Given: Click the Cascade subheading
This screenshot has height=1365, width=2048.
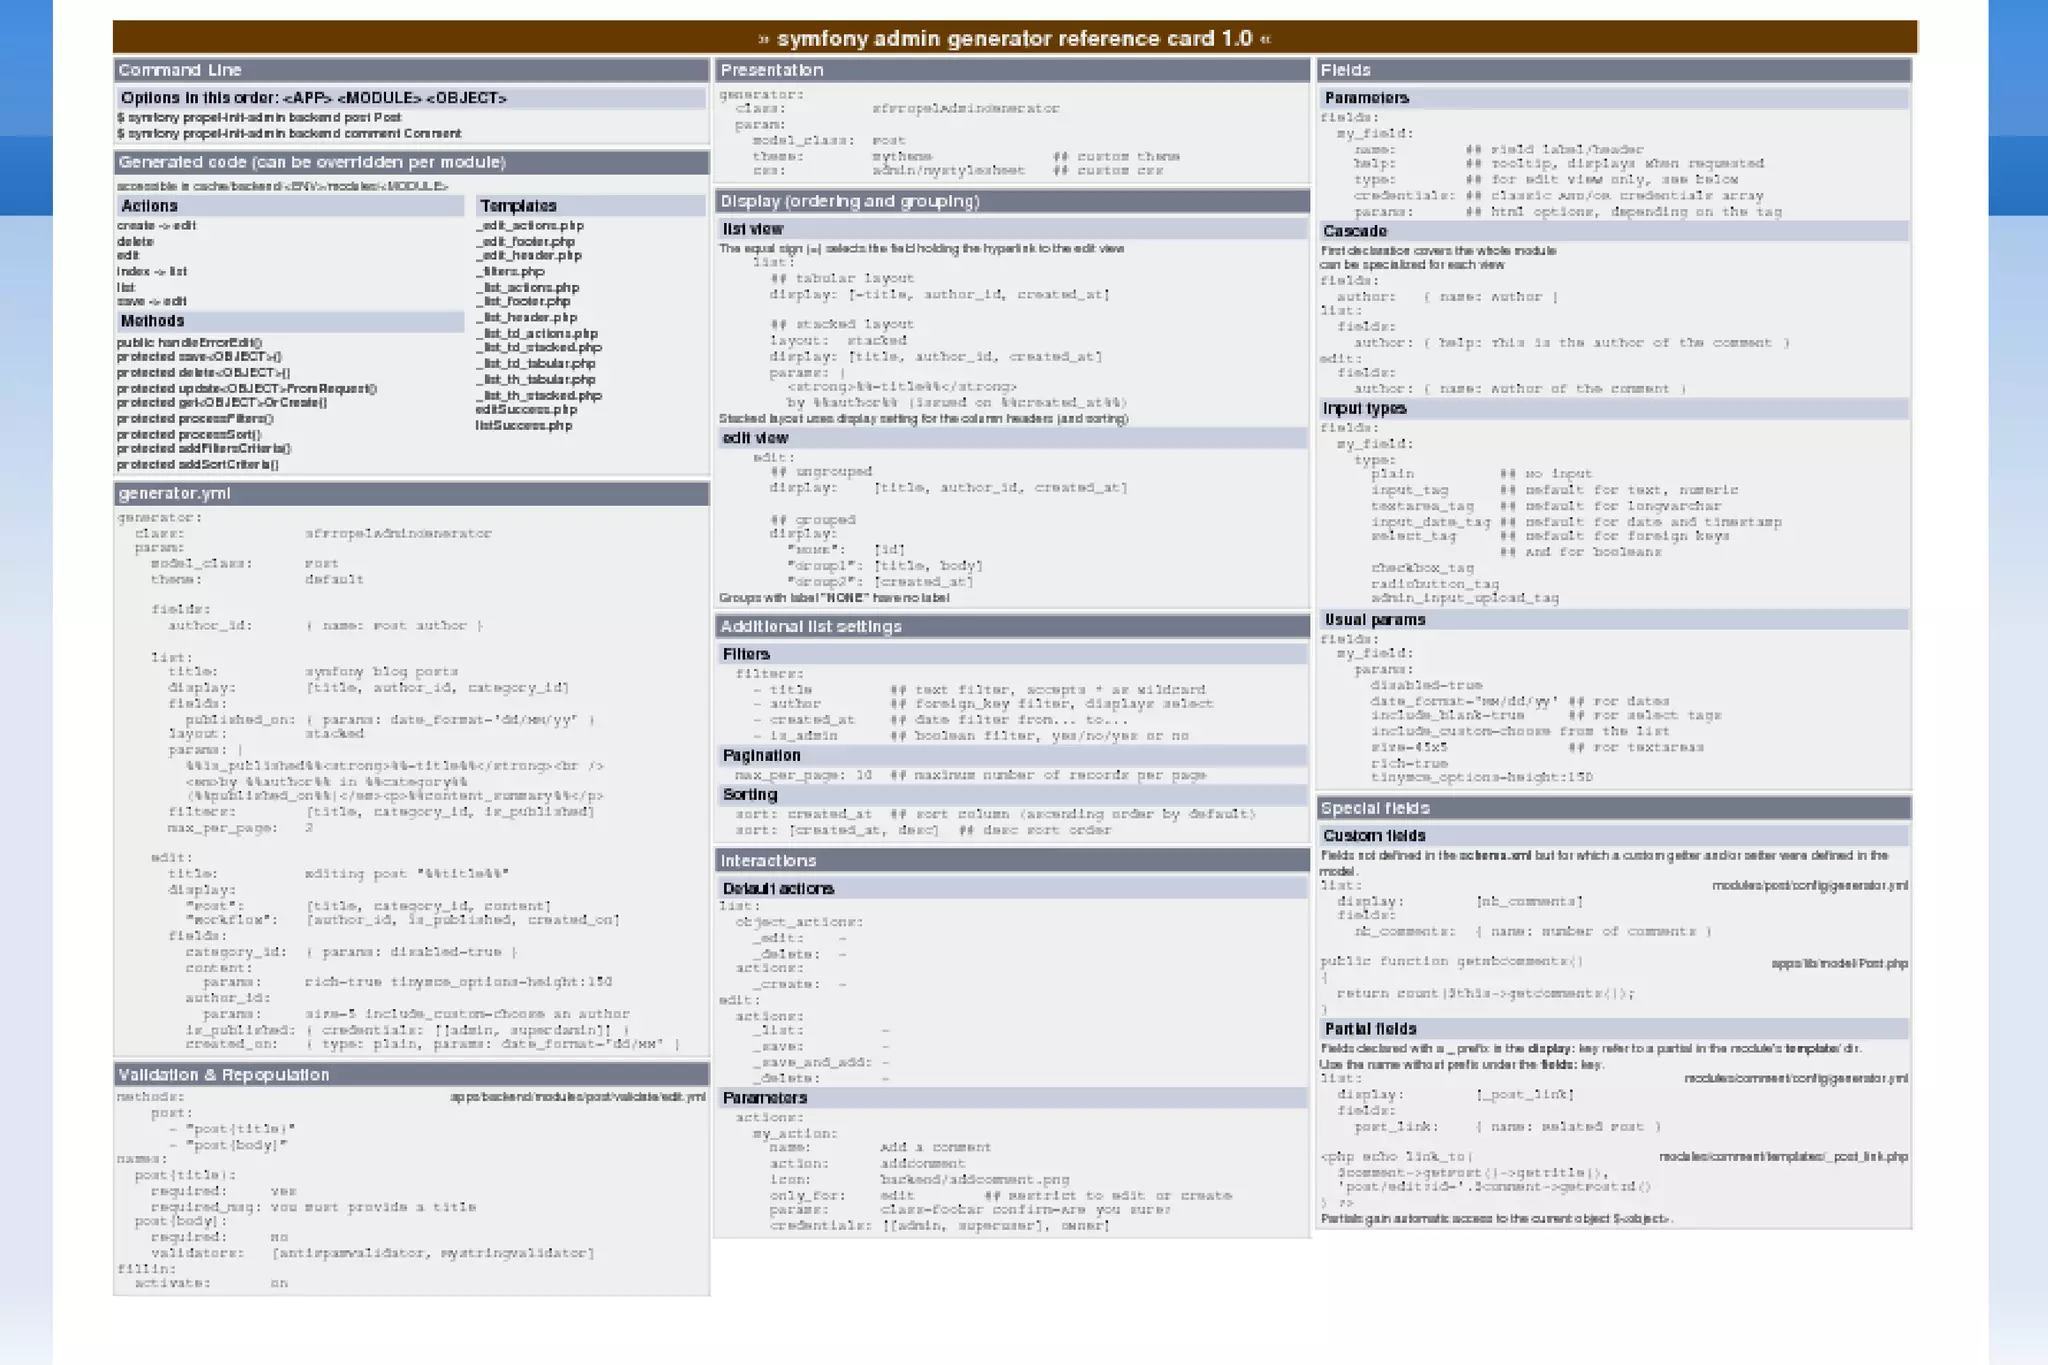Looking at the screenshot, I should pos(1613,231).
